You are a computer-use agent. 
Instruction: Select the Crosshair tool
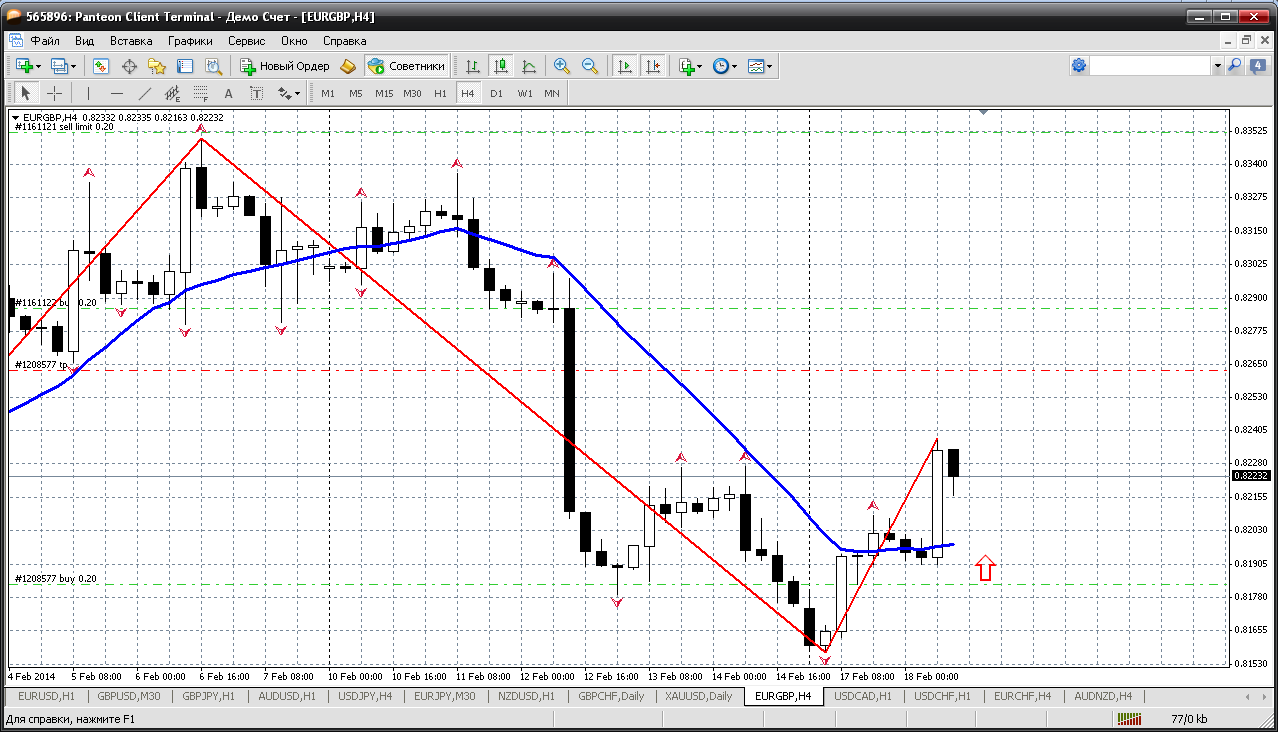click(x=54, y=93)
